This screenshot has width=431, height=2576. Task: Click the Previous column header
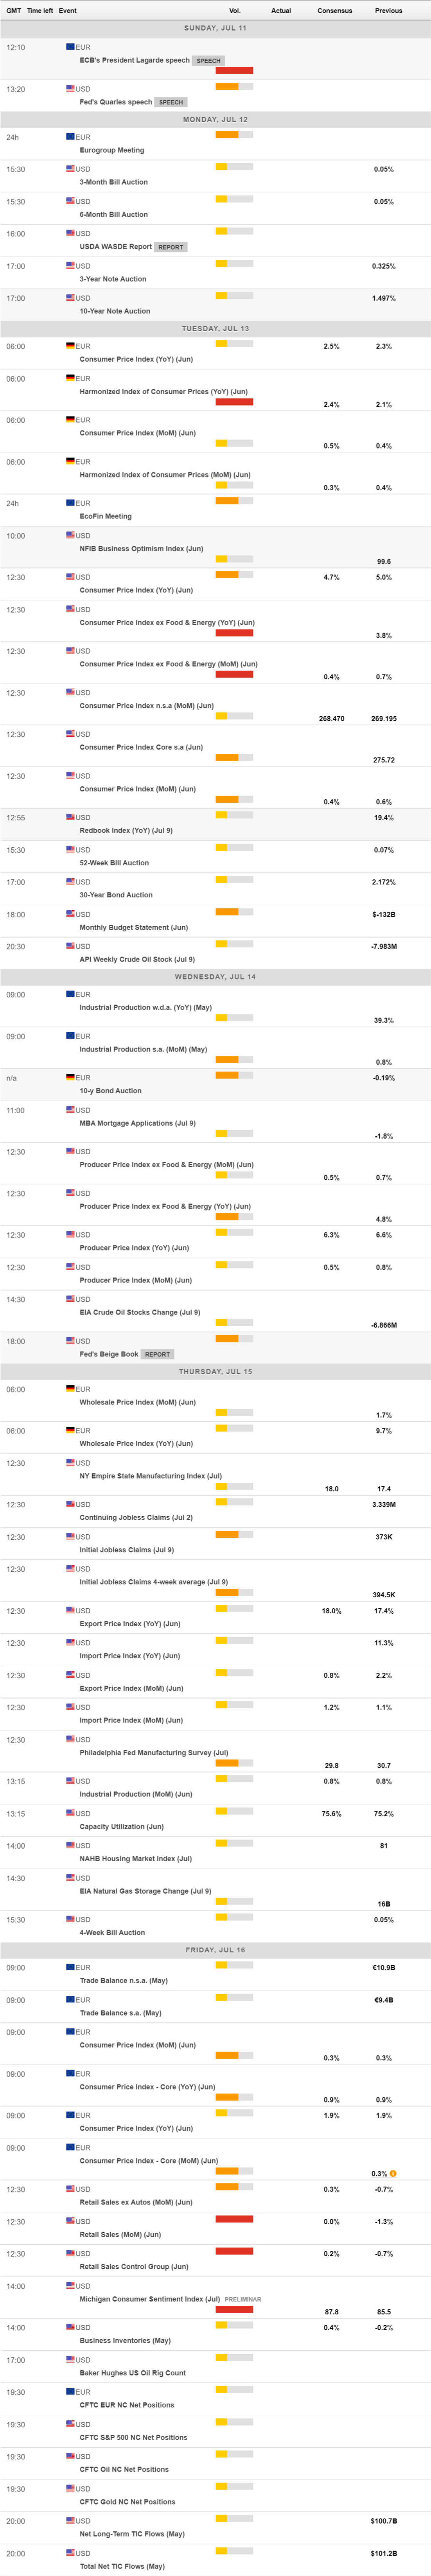click(388, 11)
